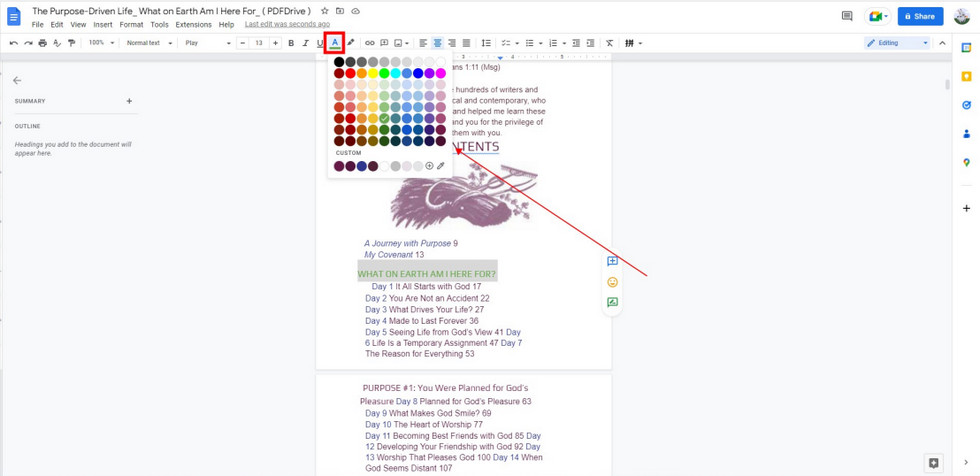Toggle bold formatting
980x476 pixels.
point(291,43)
